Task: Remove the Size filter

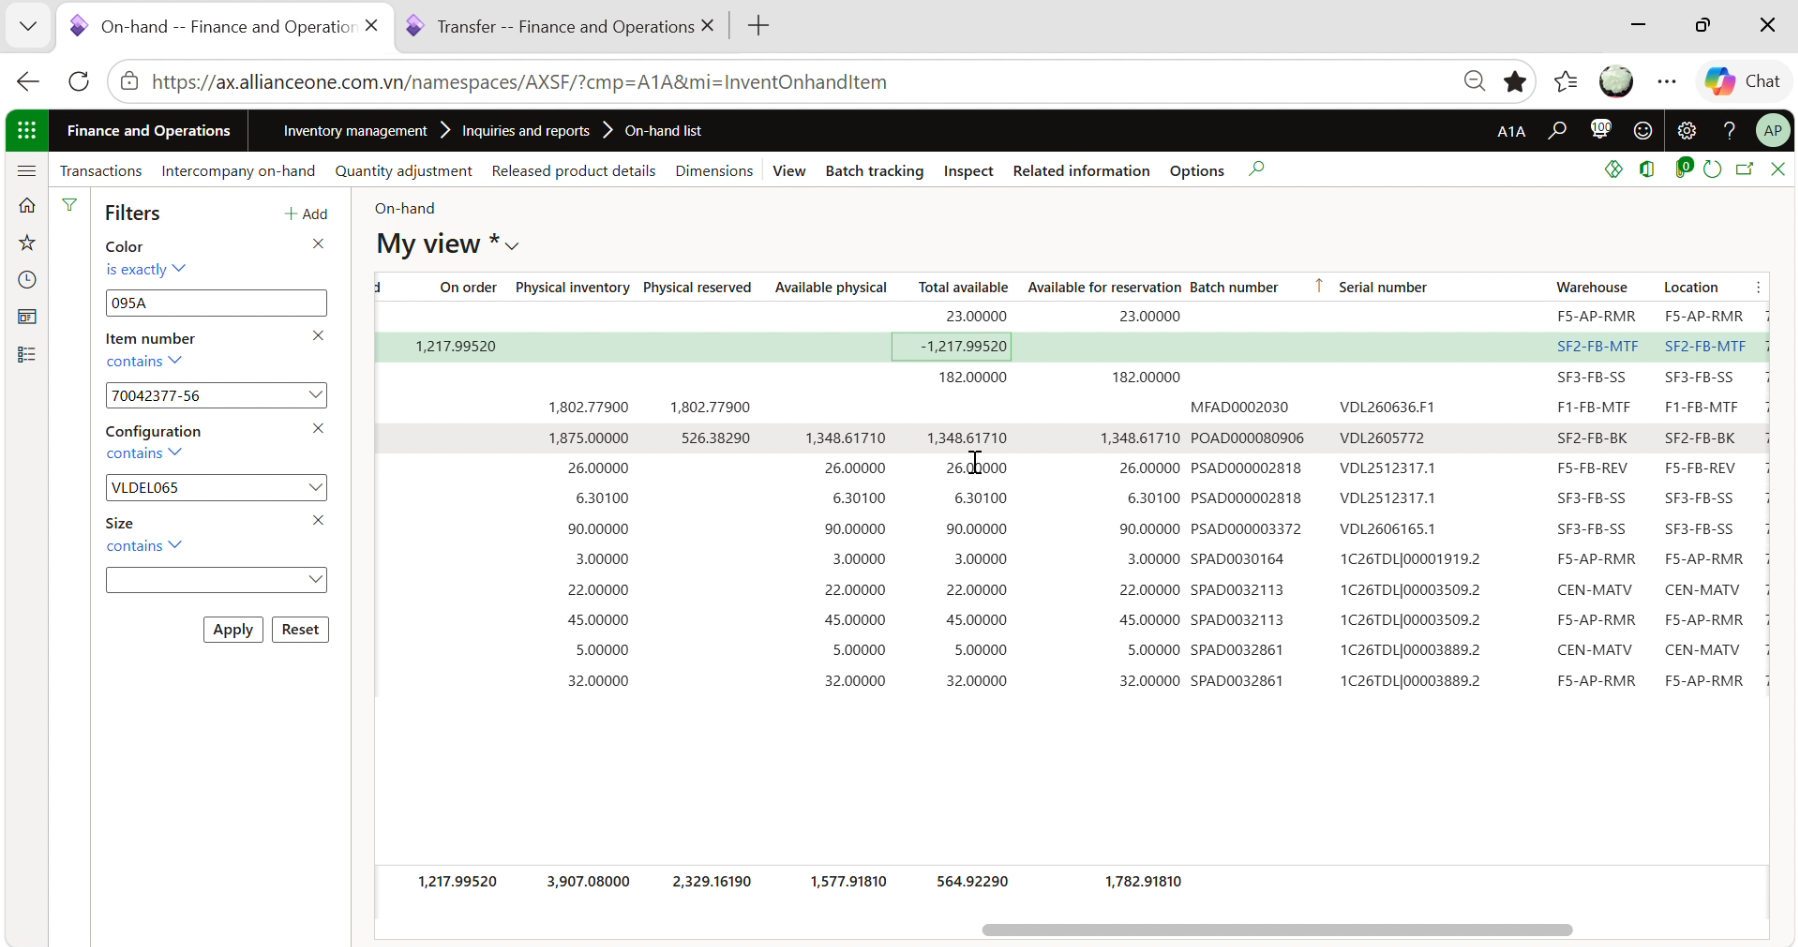Action: (318, 520)
